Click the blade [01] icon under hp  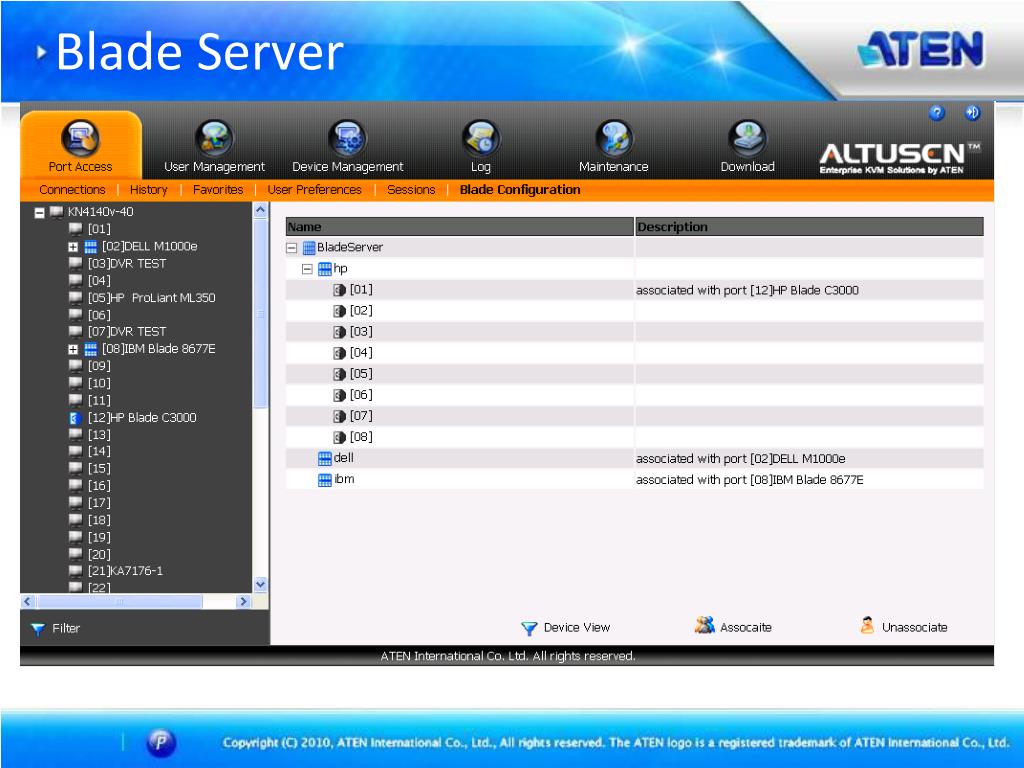pos(340,290)
